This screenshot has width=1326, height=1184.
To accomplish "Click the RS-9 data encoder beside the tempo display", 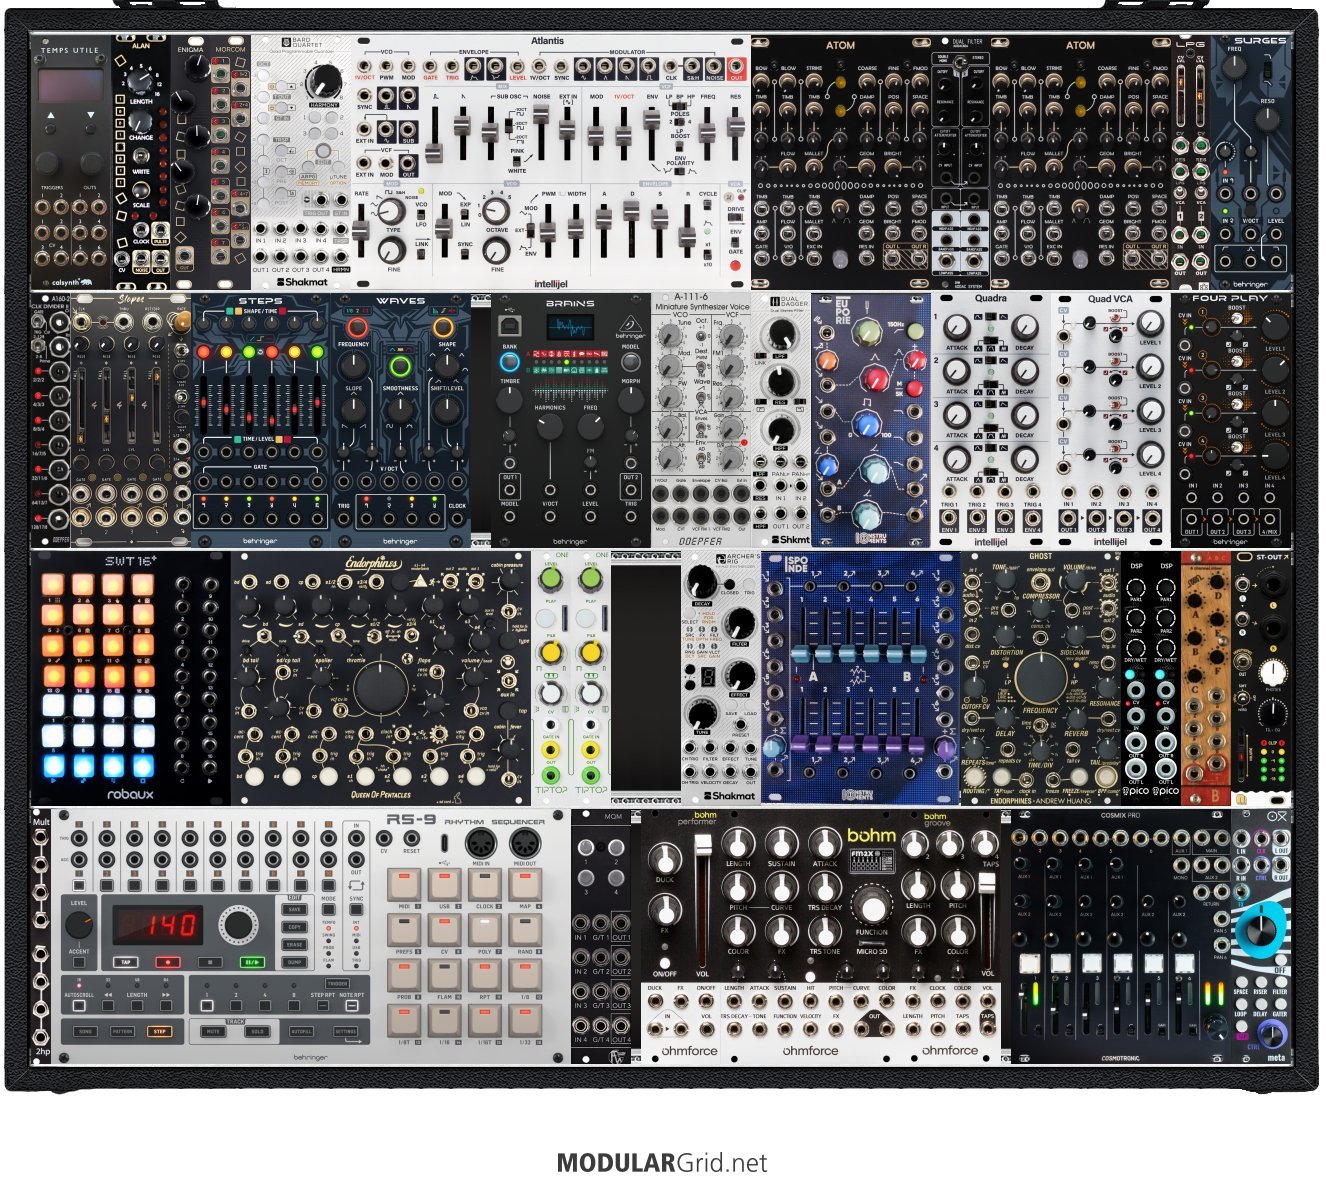I will tap(237, 925).
